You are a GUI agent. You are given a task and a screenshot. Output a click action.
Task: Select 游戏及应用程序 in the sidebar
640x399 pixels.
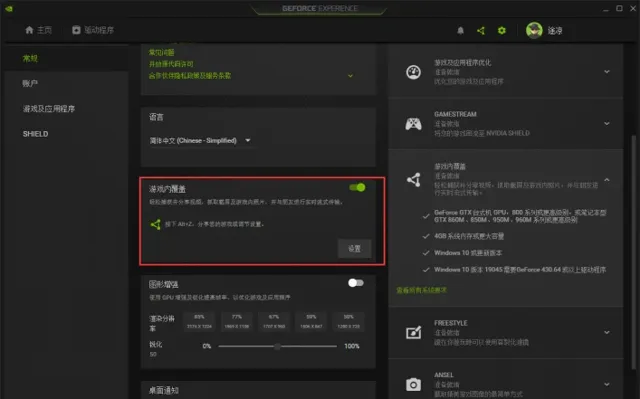point(49,109)
